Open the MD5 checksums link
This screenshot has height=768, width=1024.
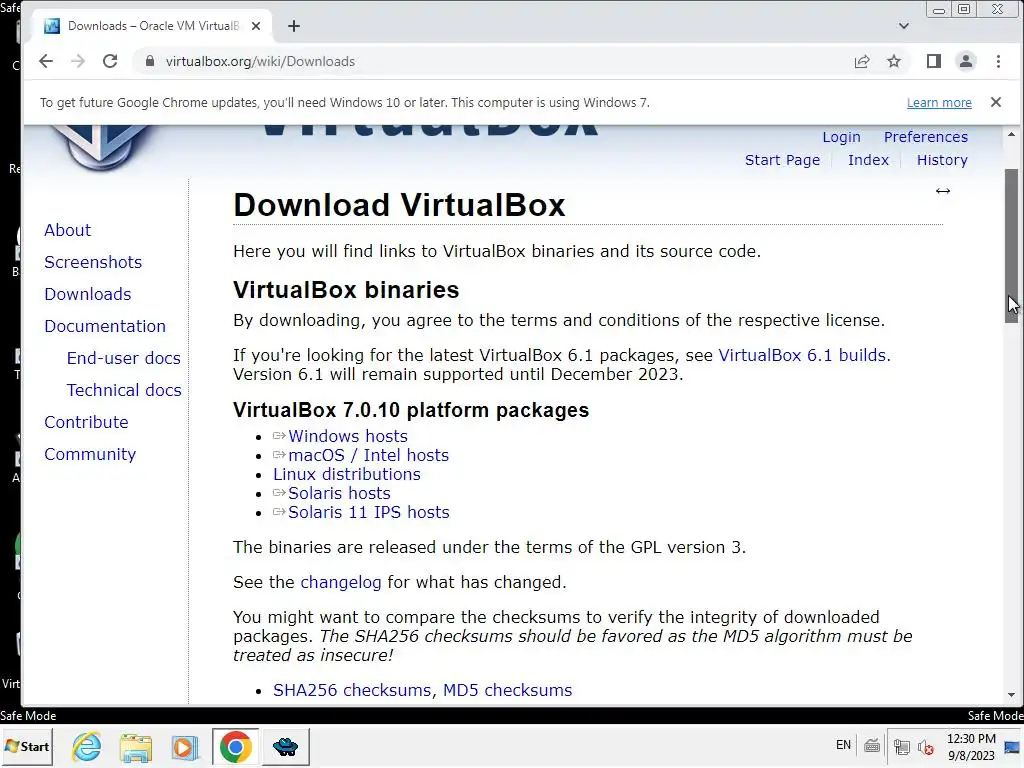click(507, 690)
